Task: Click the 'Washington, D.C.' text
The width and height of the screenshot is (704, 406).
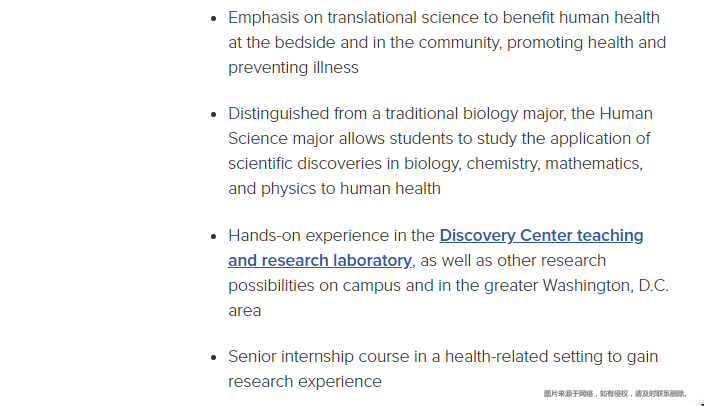Action: 606,286
